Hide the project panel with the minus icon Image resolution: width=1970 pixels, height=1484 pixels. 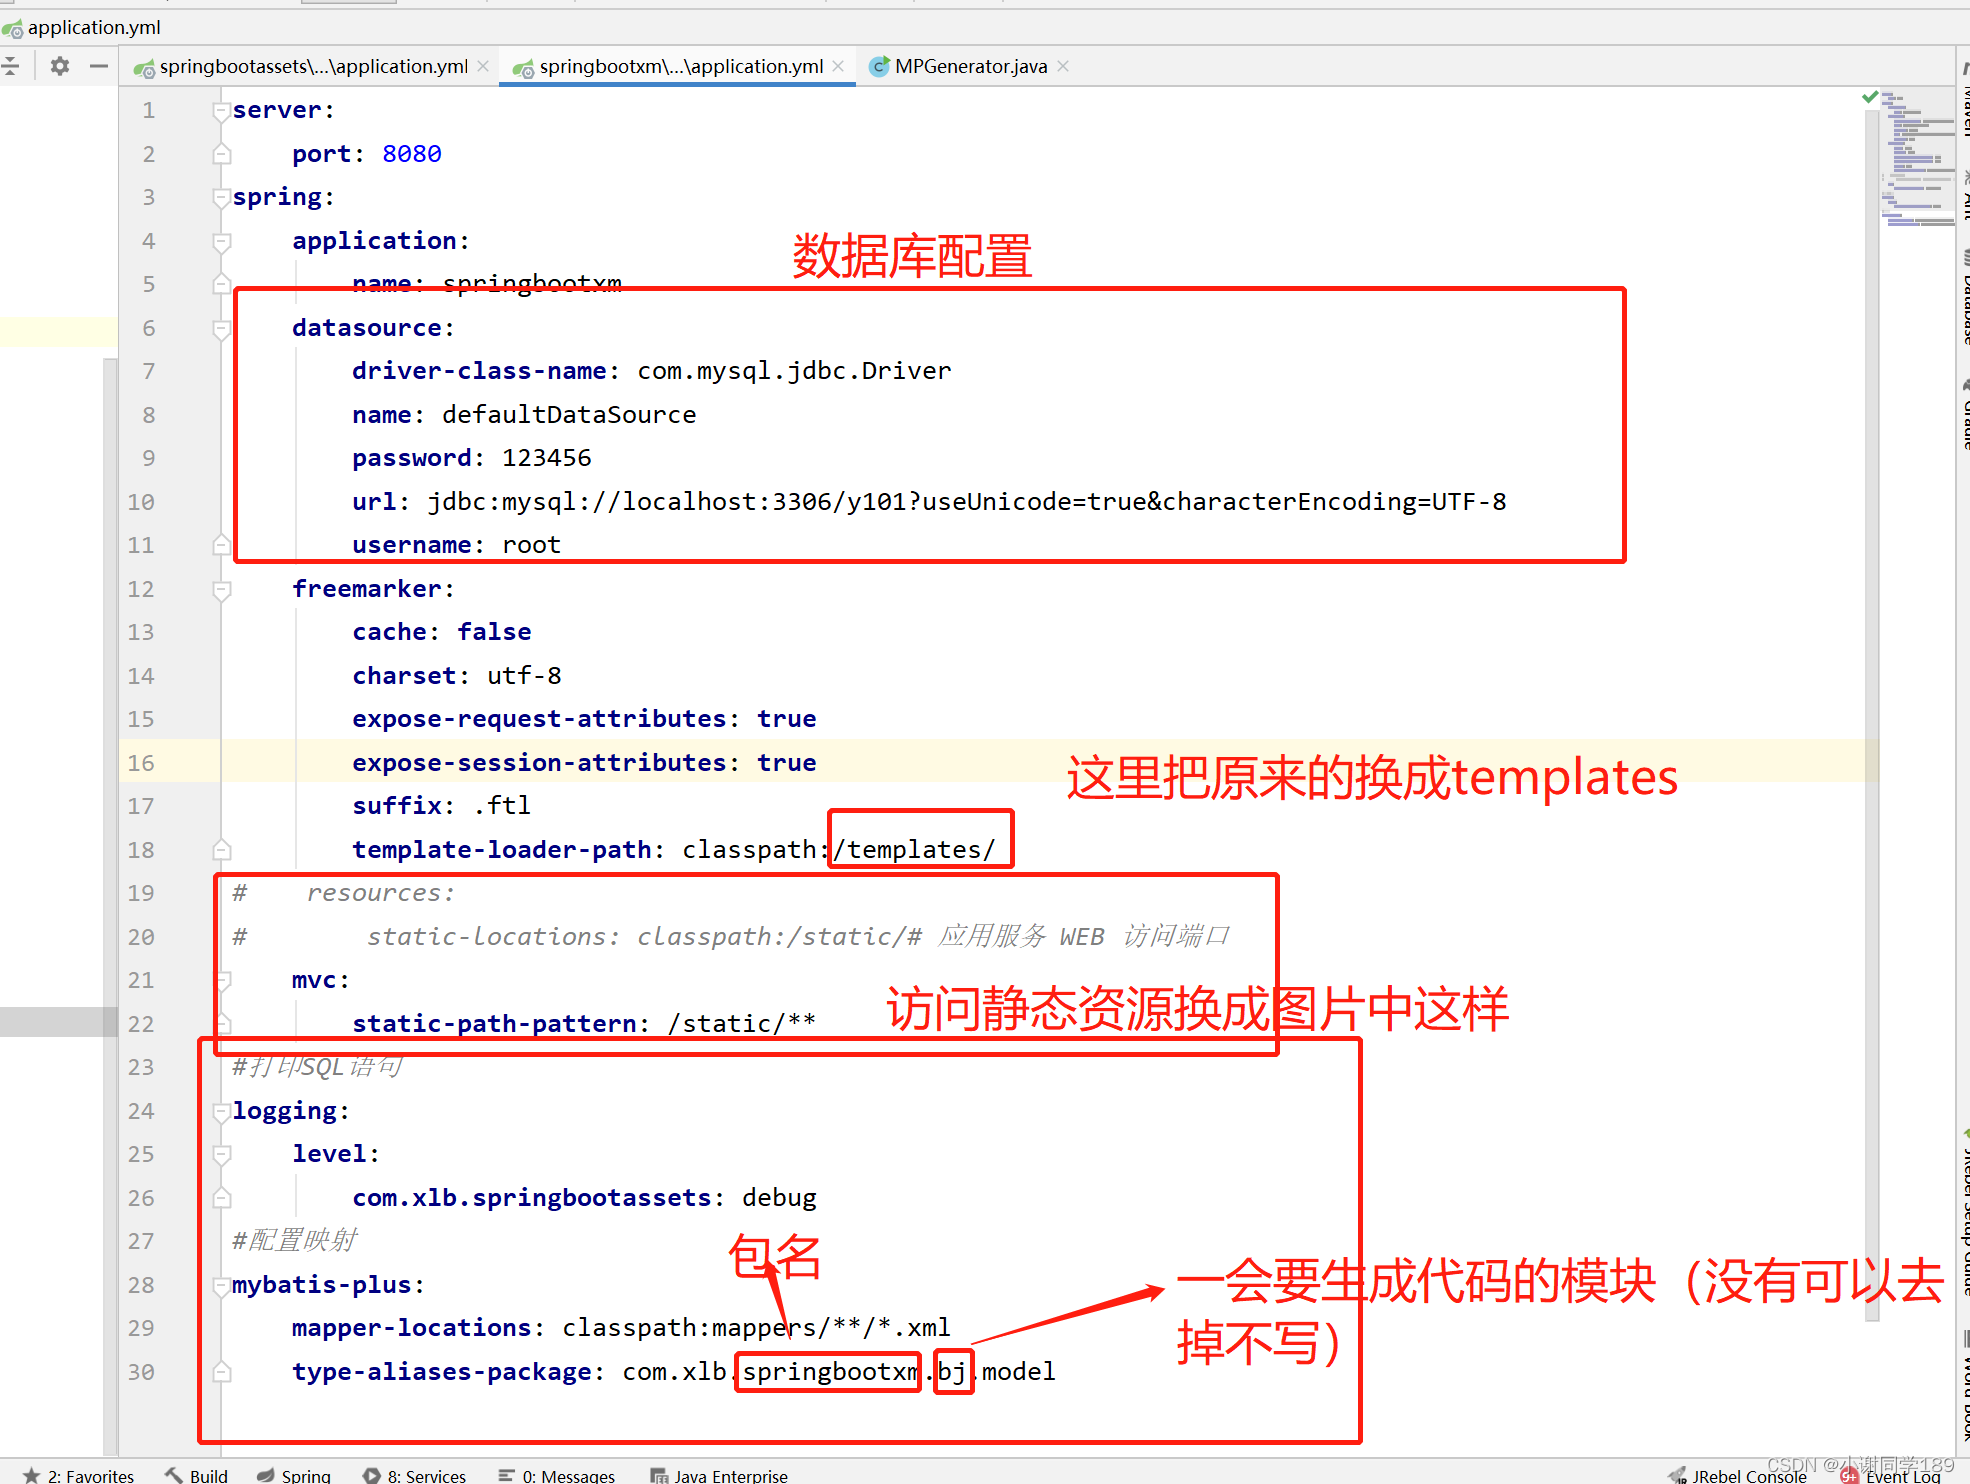[x=98, y=66]
